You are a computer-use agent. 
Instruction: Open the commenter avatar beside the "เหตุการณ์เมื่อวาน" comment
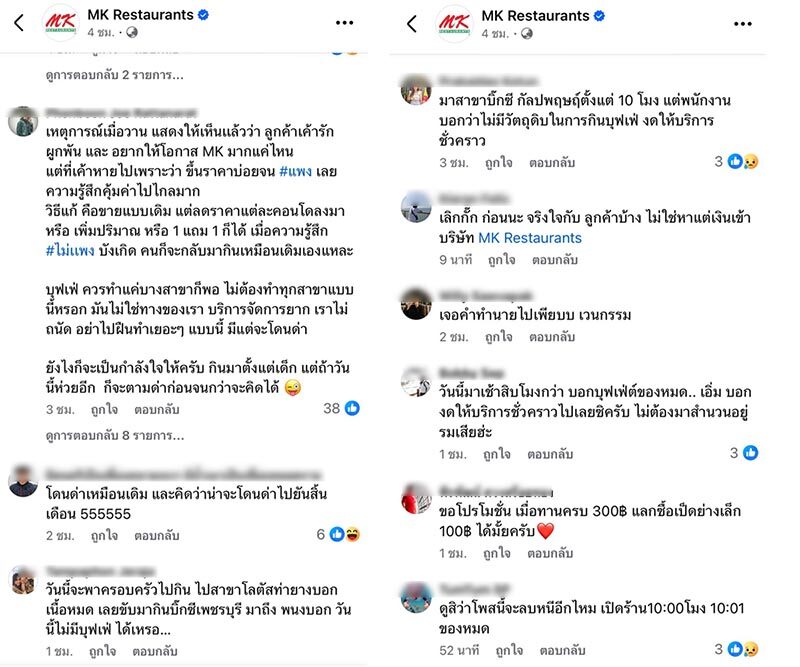click(x=23, y=121)
